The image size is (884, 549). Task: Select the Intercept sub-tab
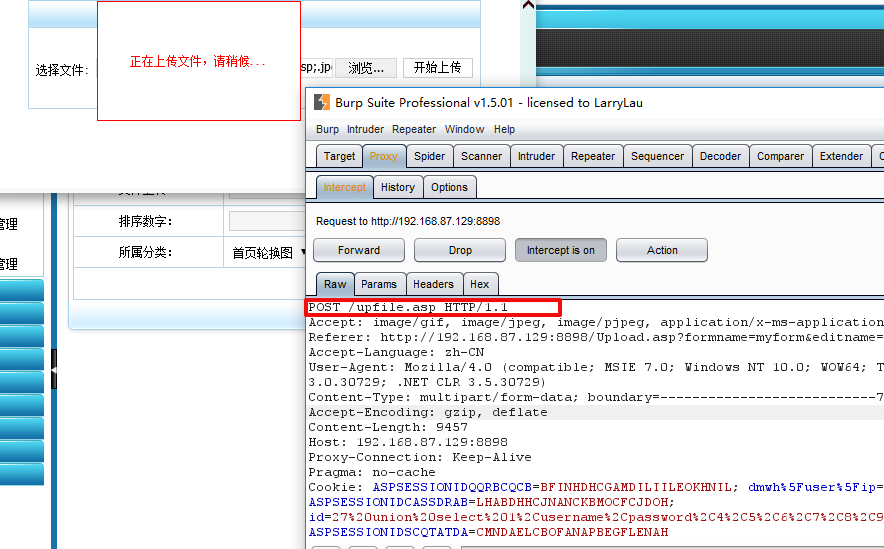pyautogui.click(x=344, y=187)
